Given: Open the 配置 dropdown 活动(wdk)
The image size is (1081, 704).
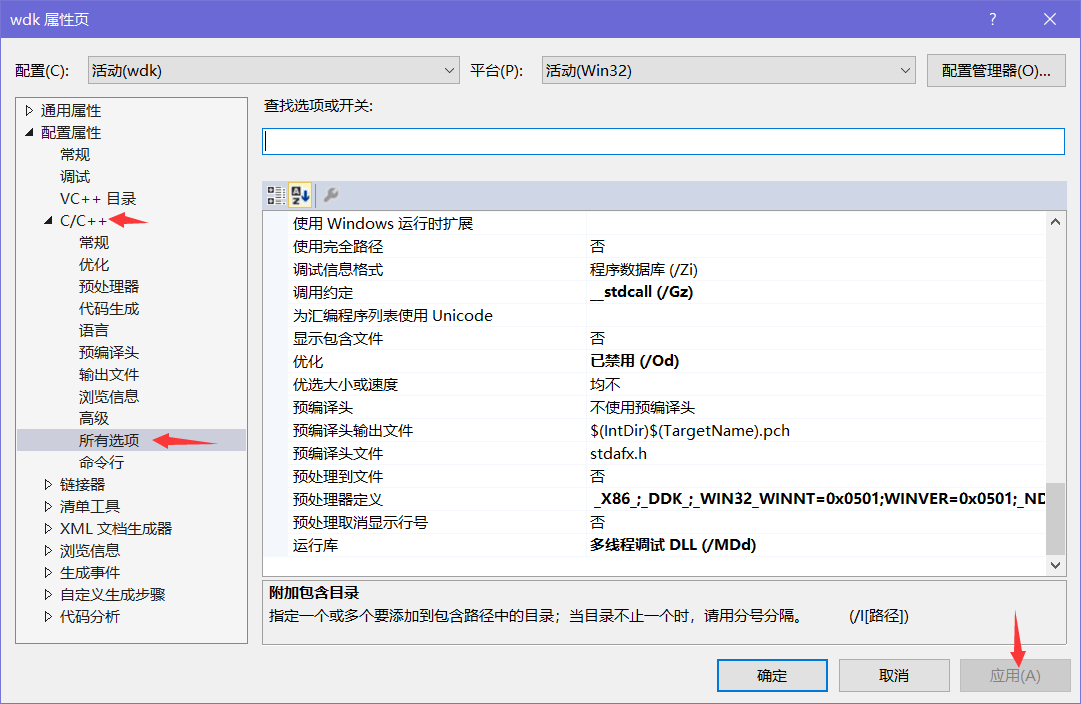Looking at the screenshot, I should (x=274, y=70).
